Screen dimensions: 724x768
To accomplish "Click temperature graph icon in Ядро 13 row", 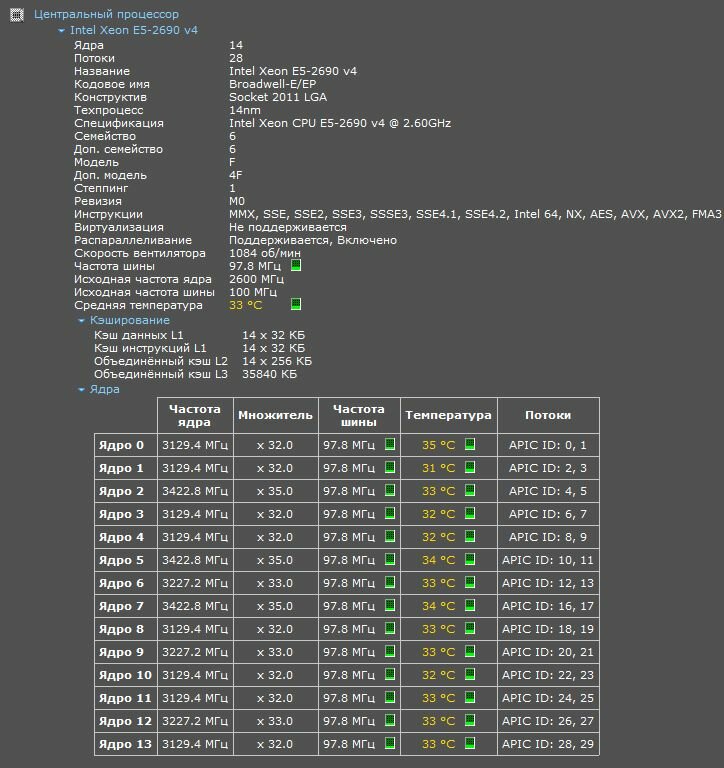I will click(470, 744).
